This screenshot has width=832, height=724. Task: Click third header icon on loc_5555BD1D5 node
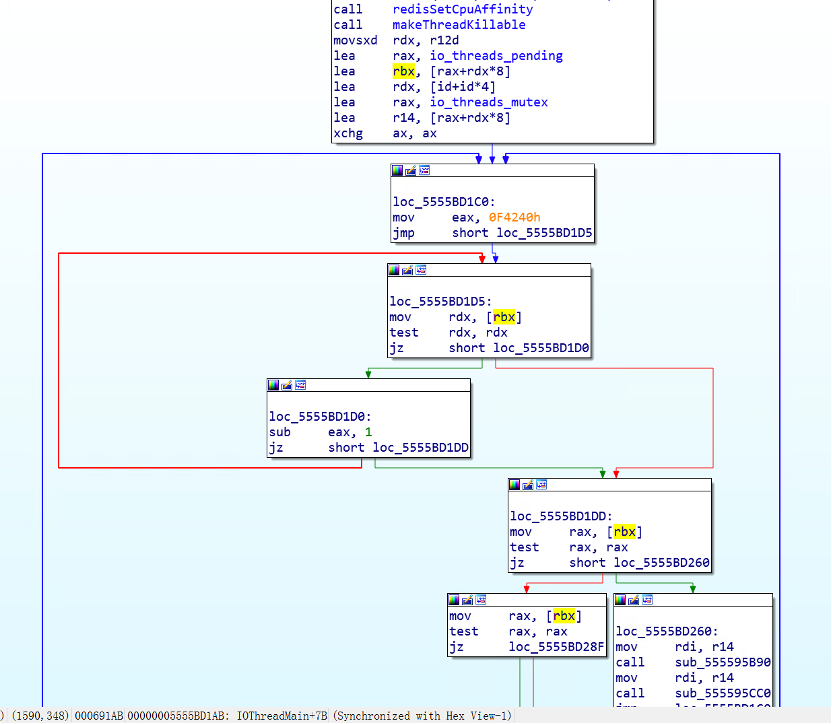coord(421,270)
